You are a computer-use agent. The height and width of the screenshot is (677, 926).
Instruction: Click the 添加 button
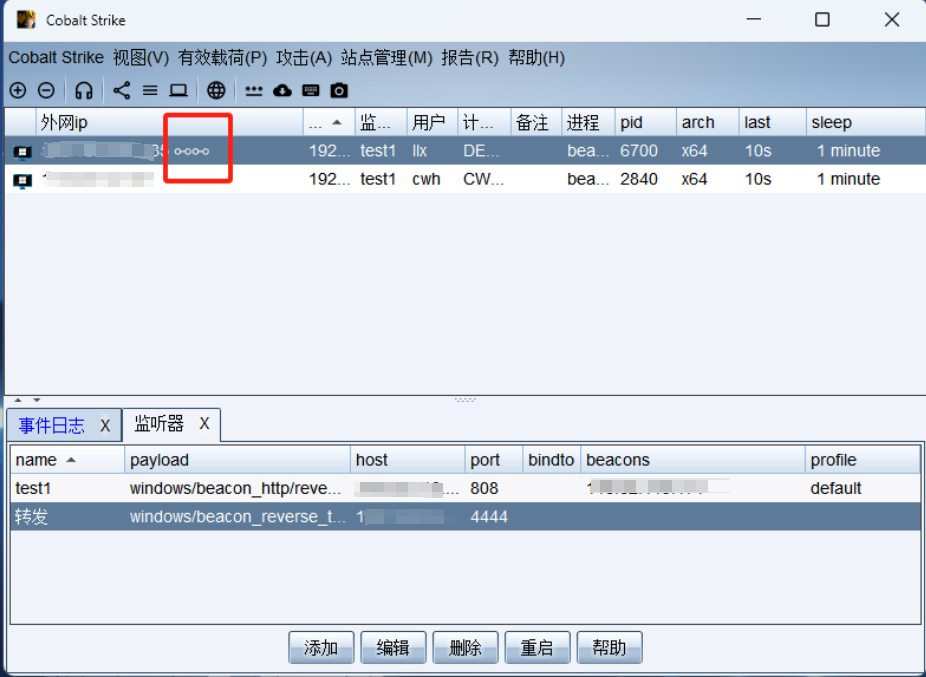coord(321,647)
